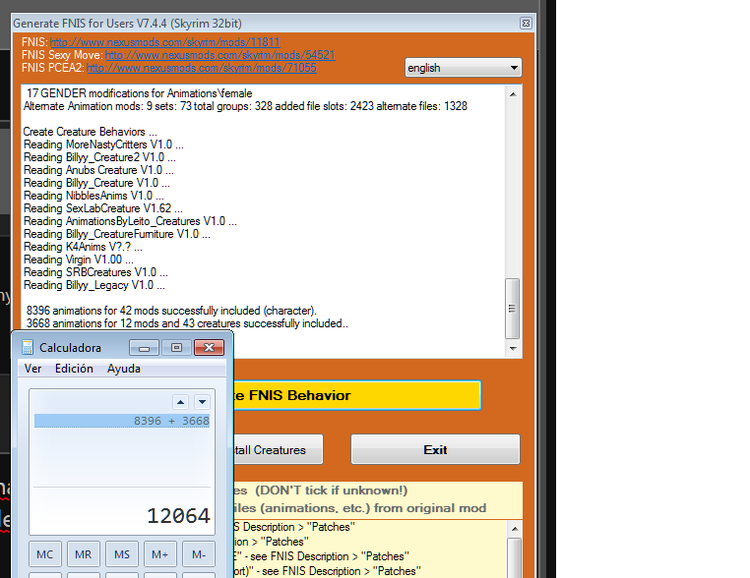Click the line 'Reading SRBCreatures V1.0'
The height and width of the screenshot is (578, 750).
96,272
